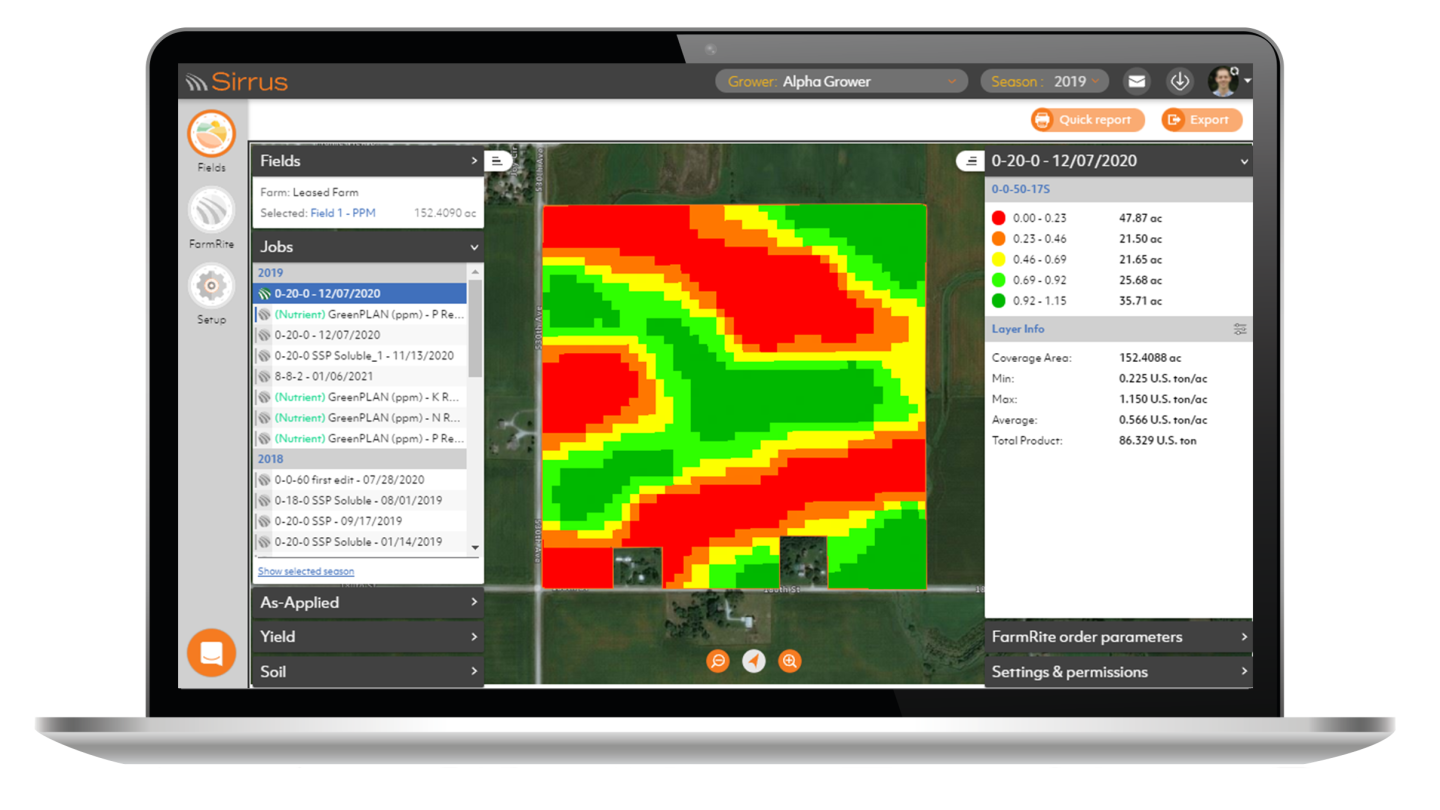Collapse the right legend panel handle

coord(970,160)
